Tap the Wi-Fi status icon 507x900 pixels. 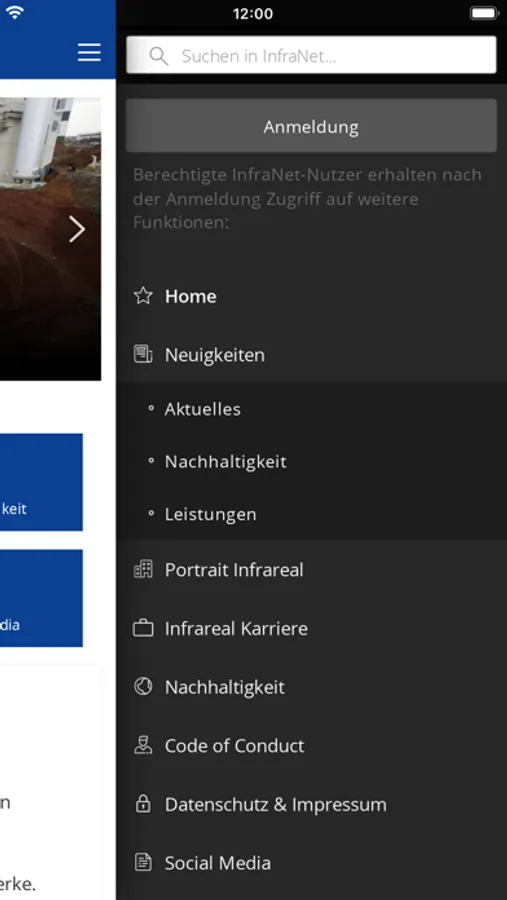coord(14,13)
